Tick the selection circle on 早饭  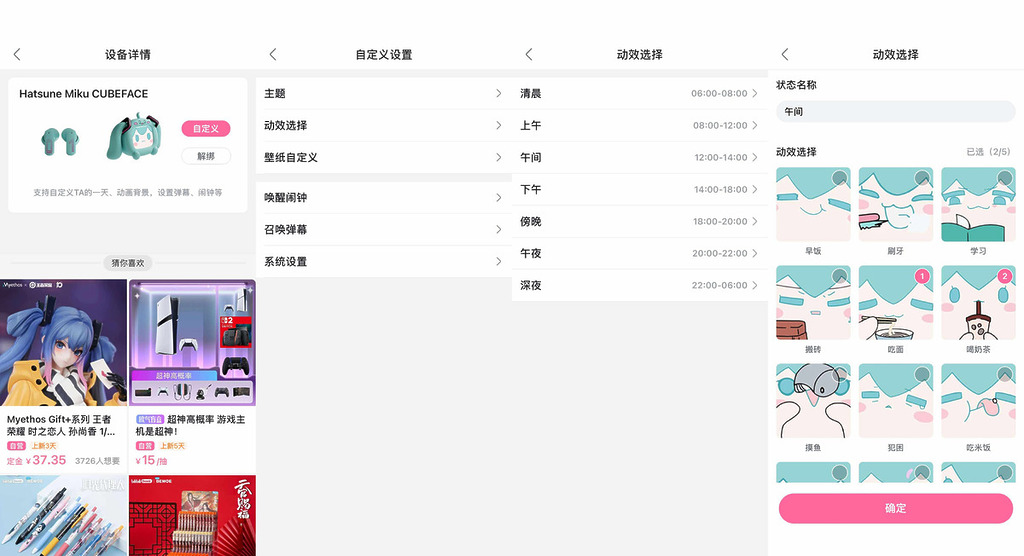point(839,179)
